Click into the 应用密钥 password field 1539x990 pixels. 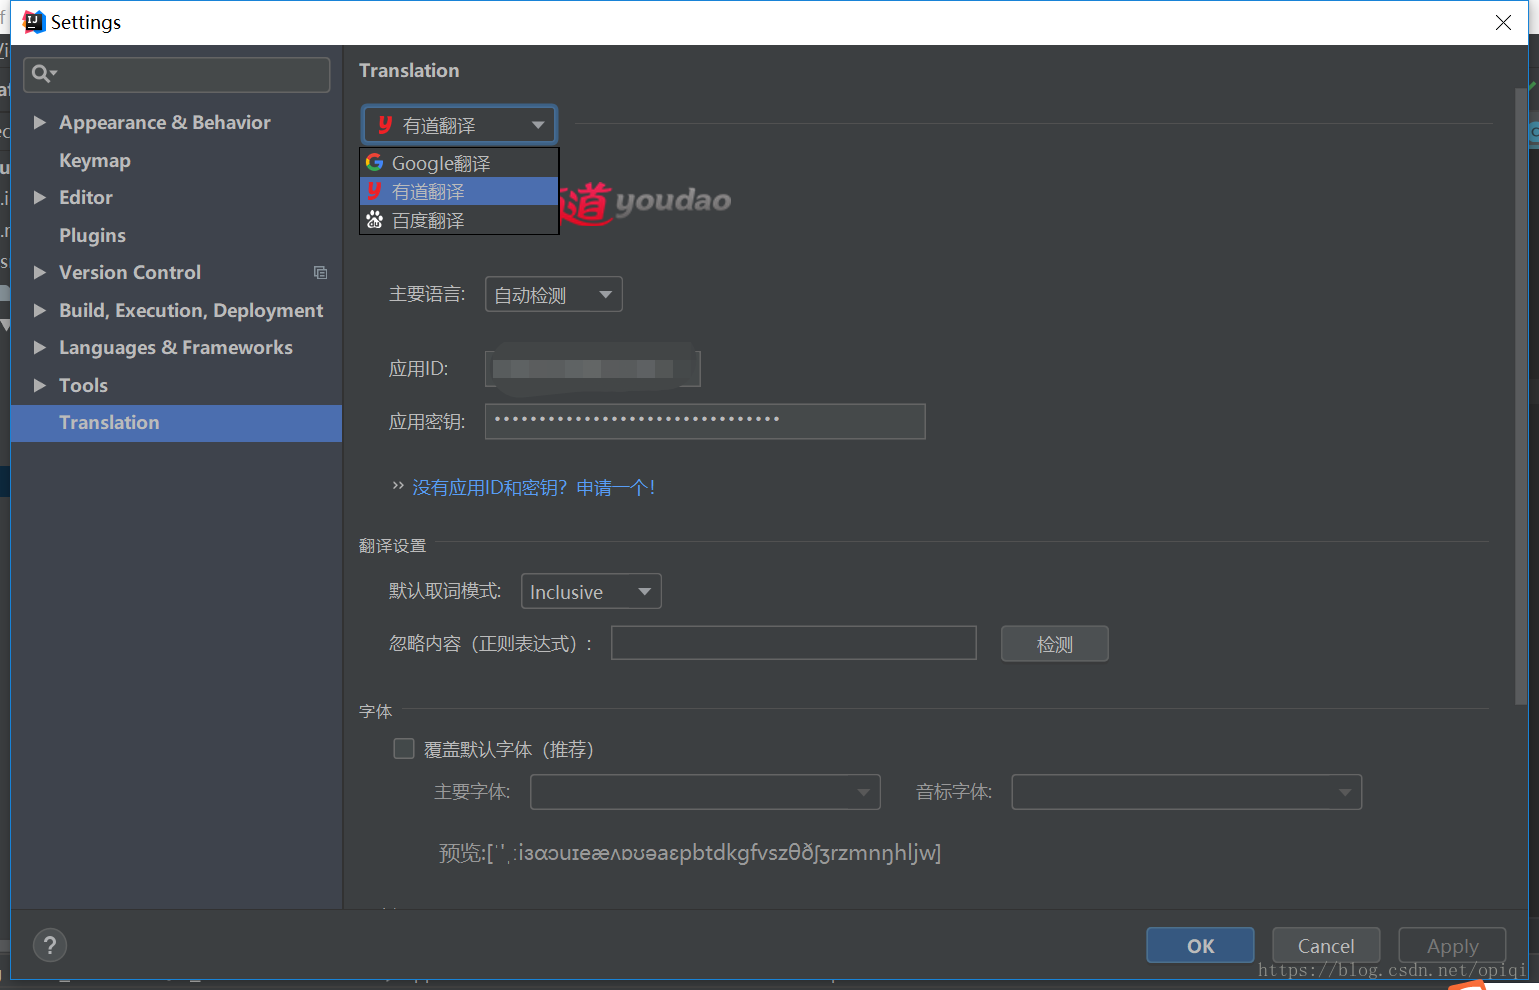(705, 421)
